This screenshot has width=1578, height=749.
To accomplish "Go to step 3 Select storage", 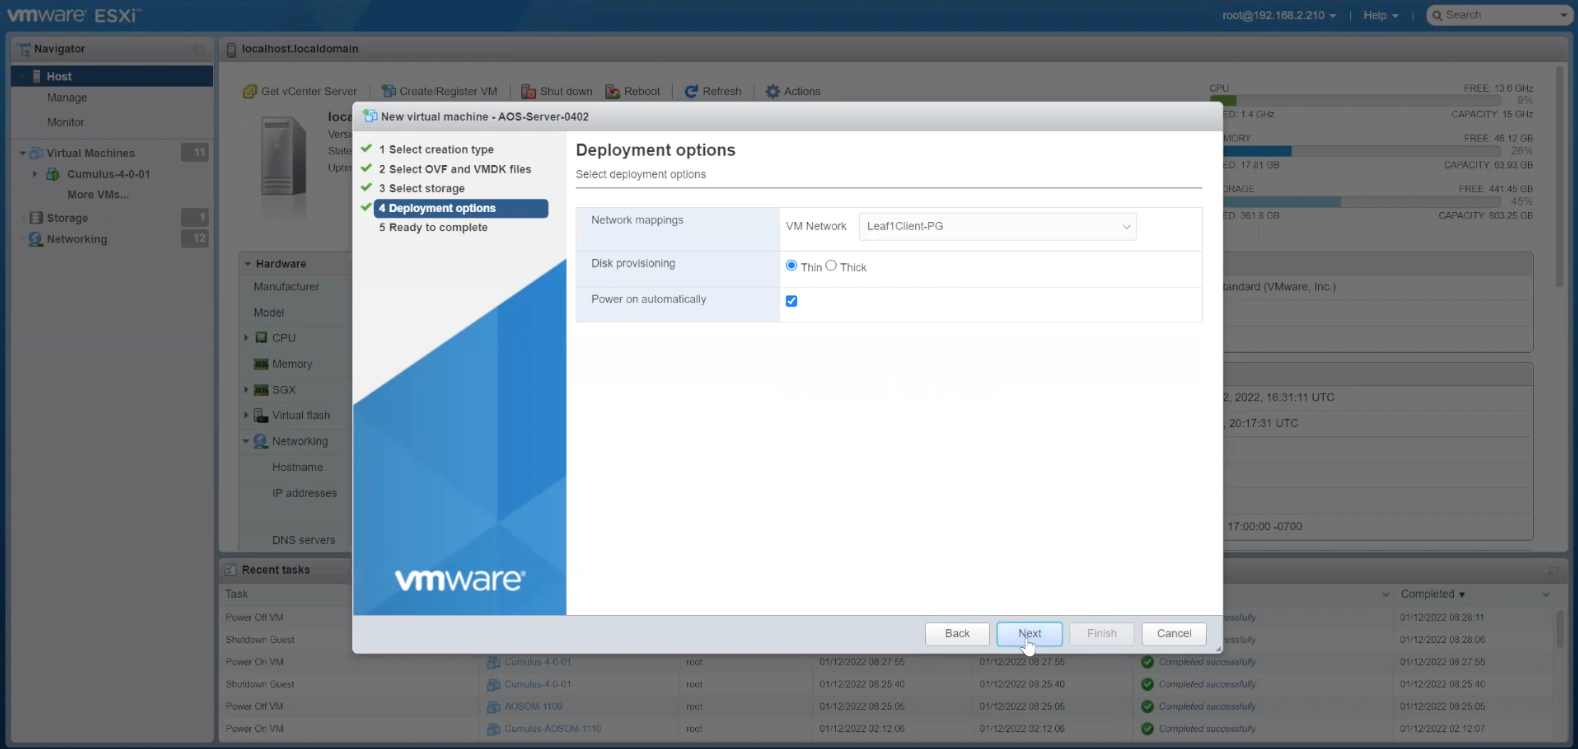I will click(422, 188).
